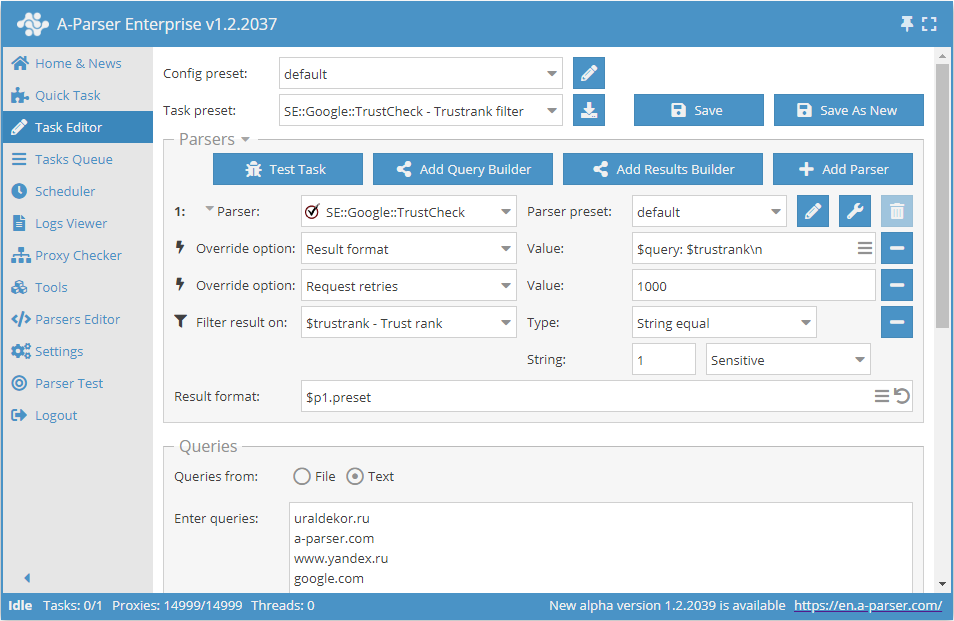Toggle fullscreen icon in title bar
The height and width of the screenshot is (621, 954).
[930, 23]
